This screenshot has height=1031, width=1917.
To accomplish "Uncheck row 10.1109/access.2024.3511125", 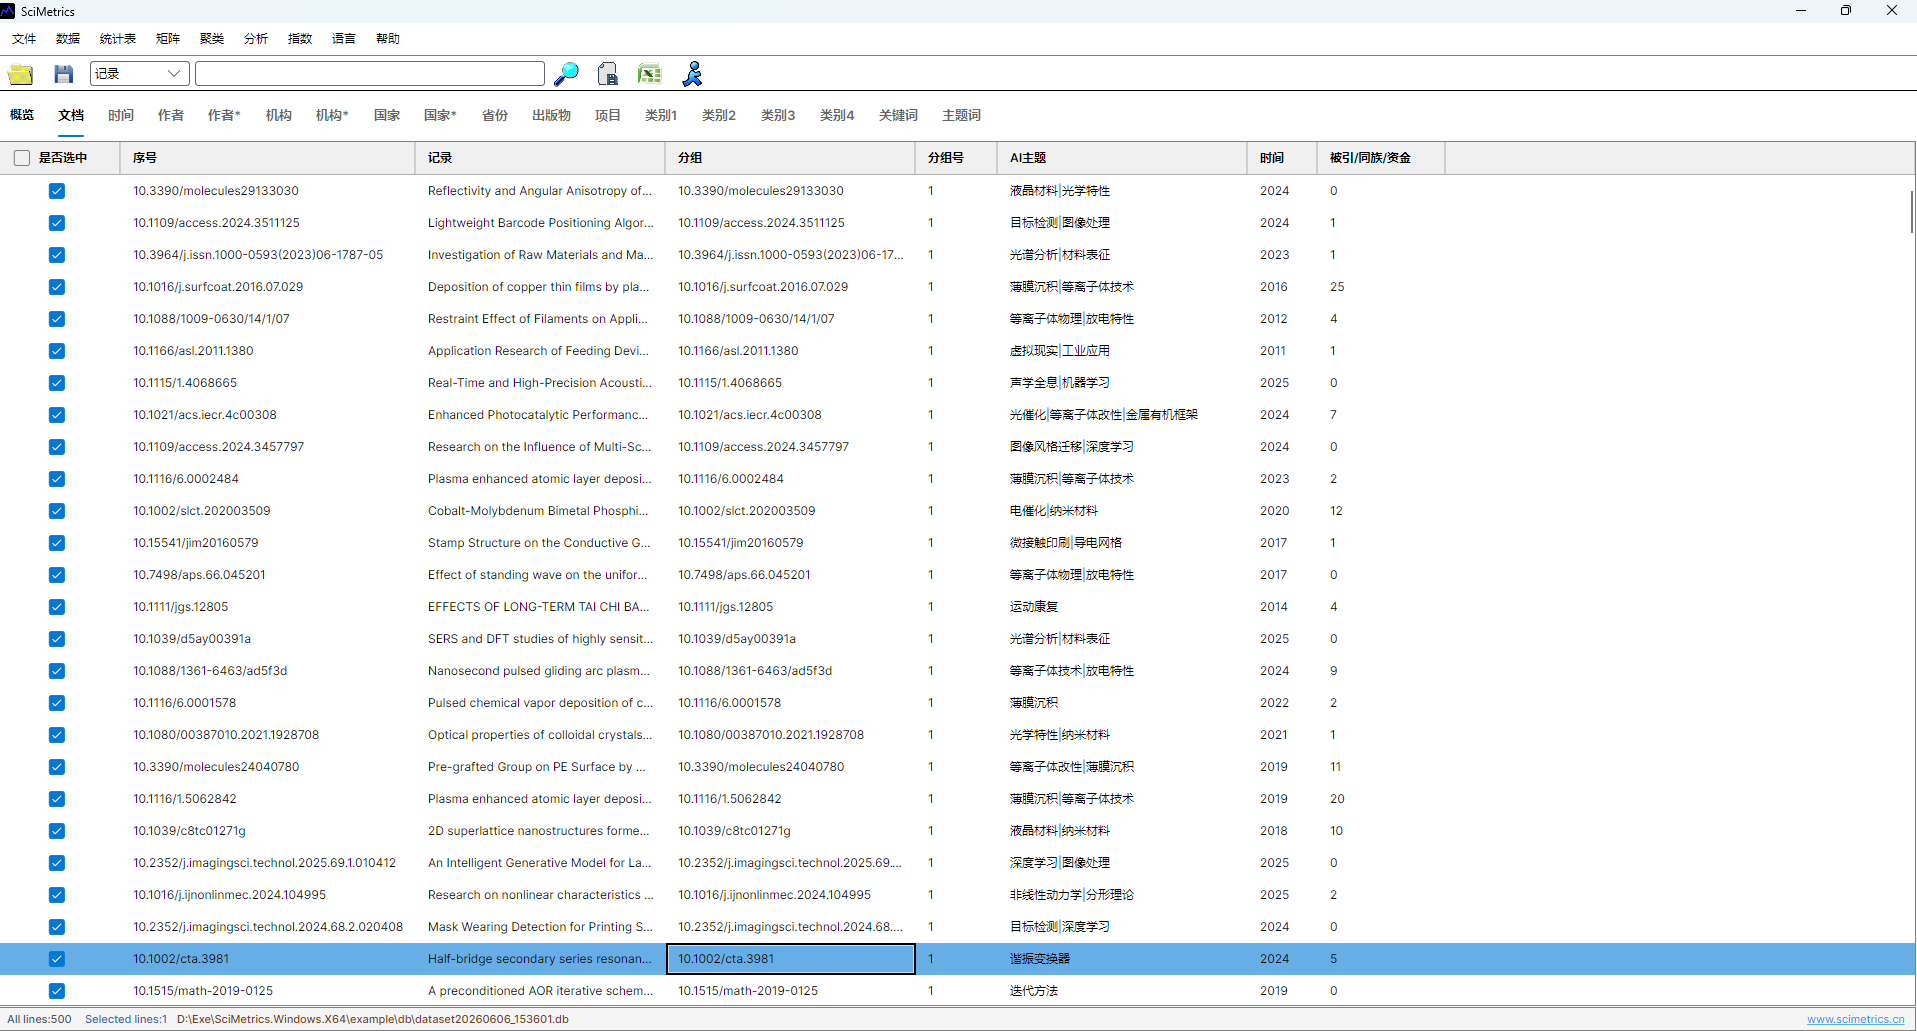I will [x=57, y=223].
